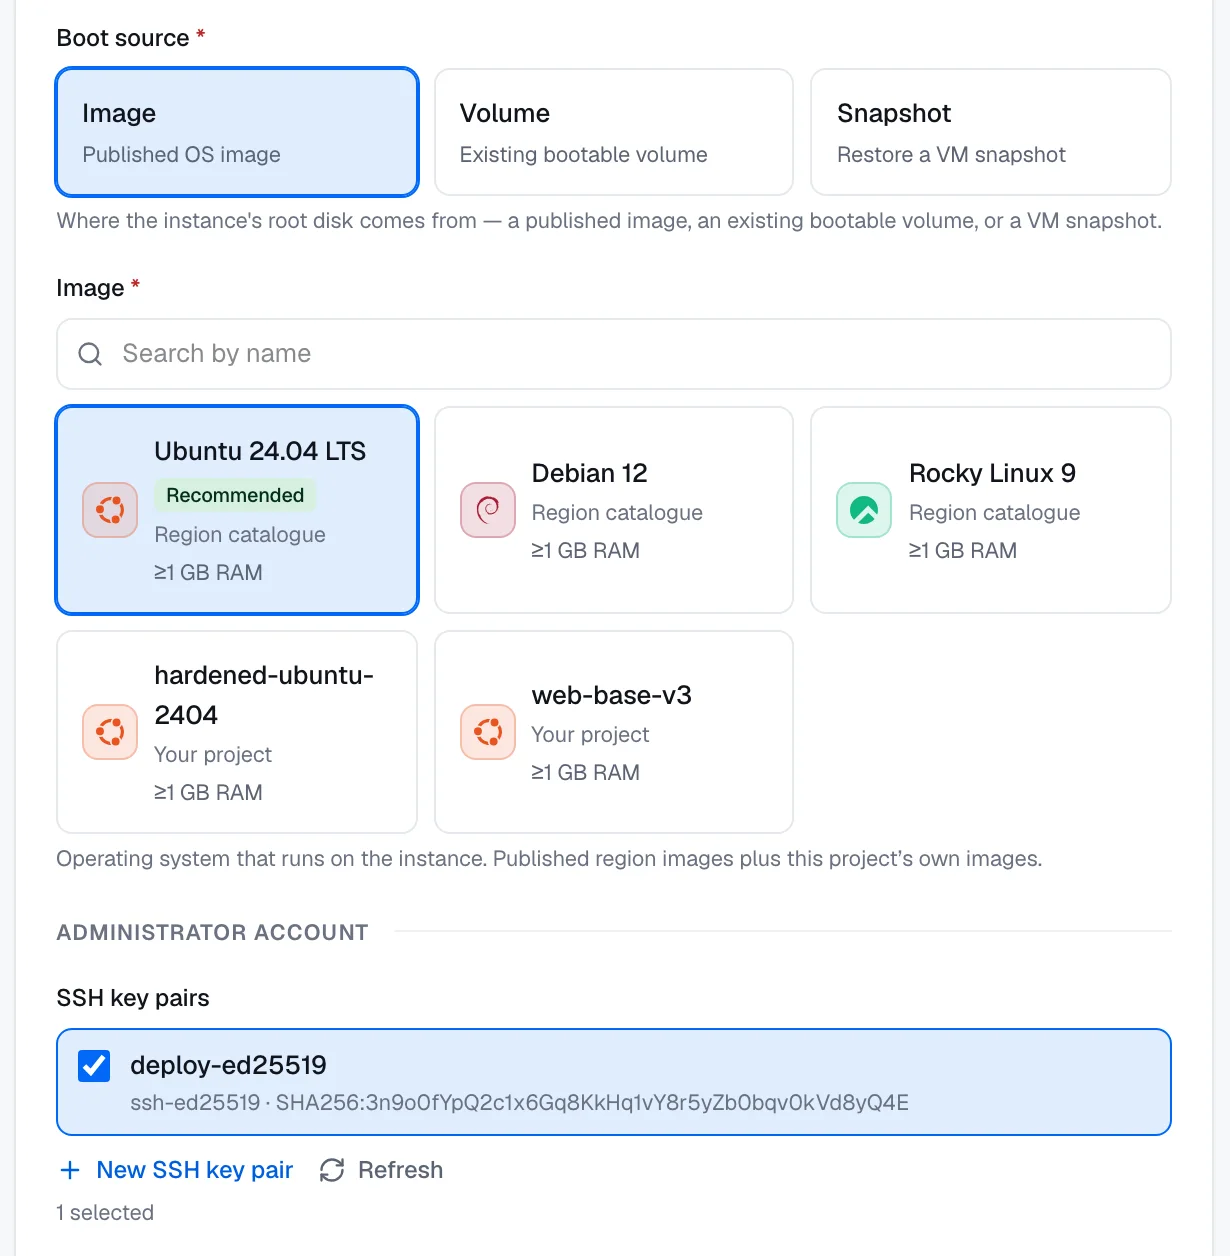
Task: Select the Debian 12 image card
Action: point(614,510)
